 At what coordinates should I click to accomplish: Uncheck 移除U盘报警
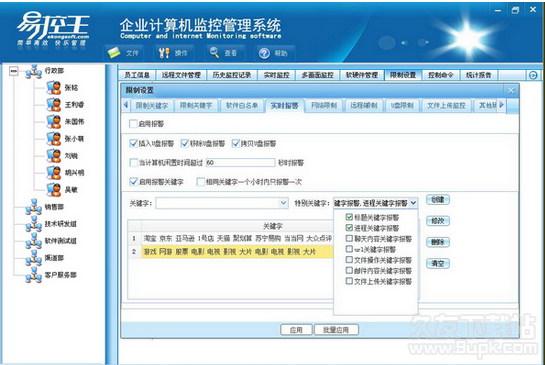click(185, 143)
